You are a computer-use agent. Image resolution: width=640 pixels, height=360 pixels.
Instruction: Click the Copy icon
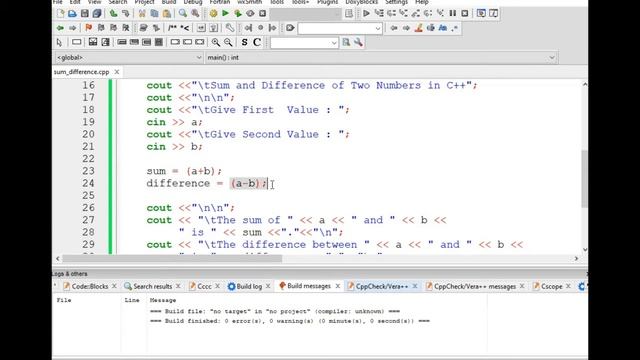click(154, 13)
